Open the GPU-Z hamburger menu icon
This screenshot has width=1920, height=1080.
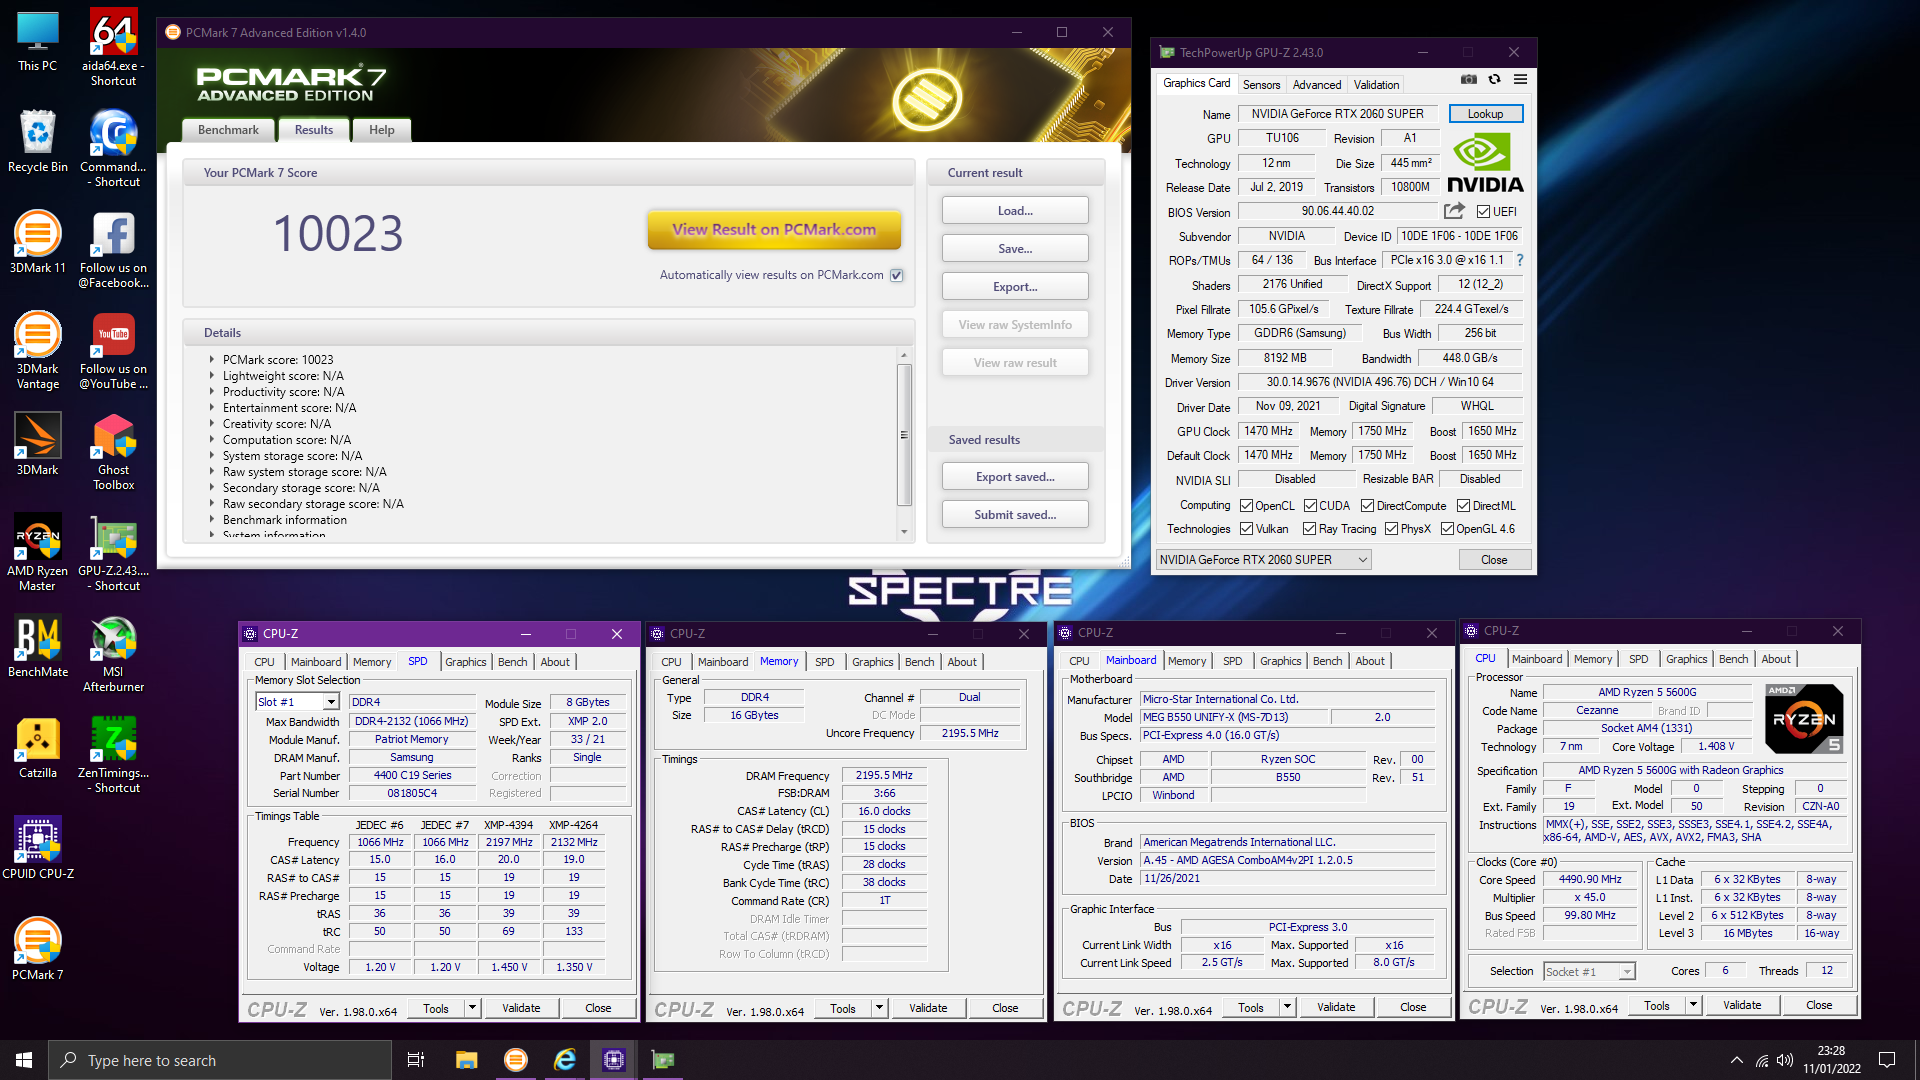click(1520, 80)
